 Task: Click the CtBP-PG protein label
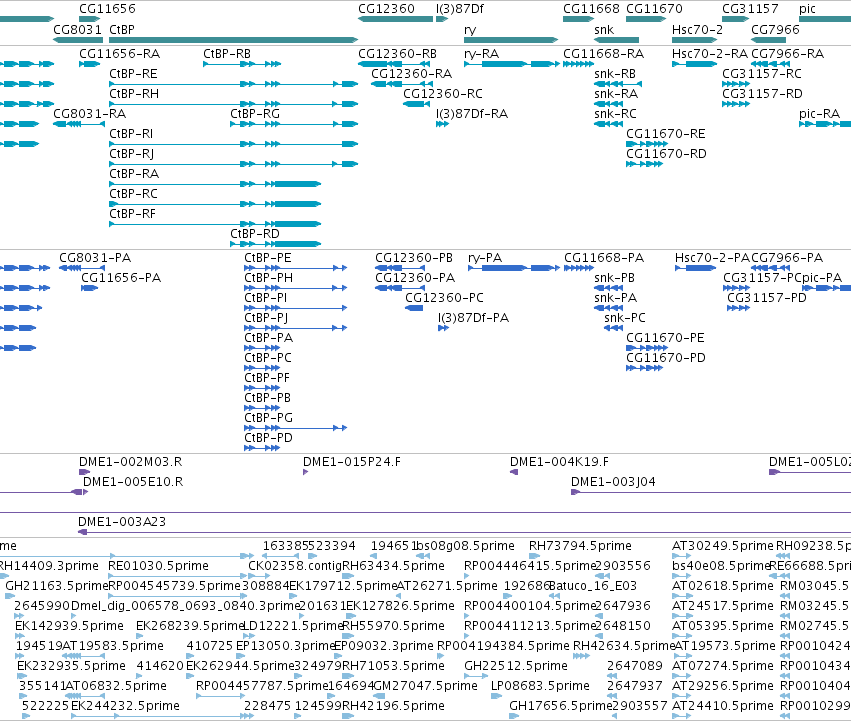pyautogui.click(x=269, y=418)
